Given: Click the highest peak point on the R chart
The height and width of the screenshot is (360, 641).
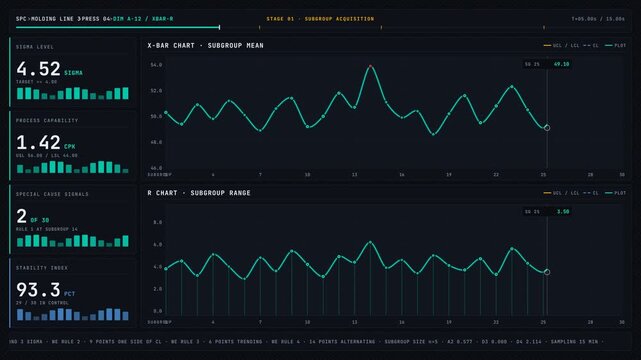Looking at the screenshot, I should pyautogui.click(x=370, y=242).
